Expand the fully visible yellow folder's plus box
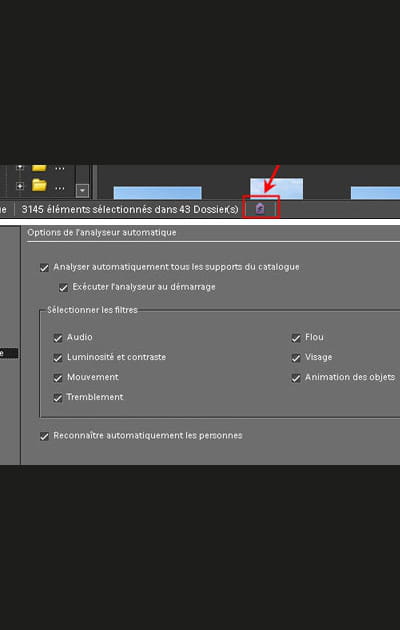The width and height of the screenshot is (400, 630). (20, 186)
